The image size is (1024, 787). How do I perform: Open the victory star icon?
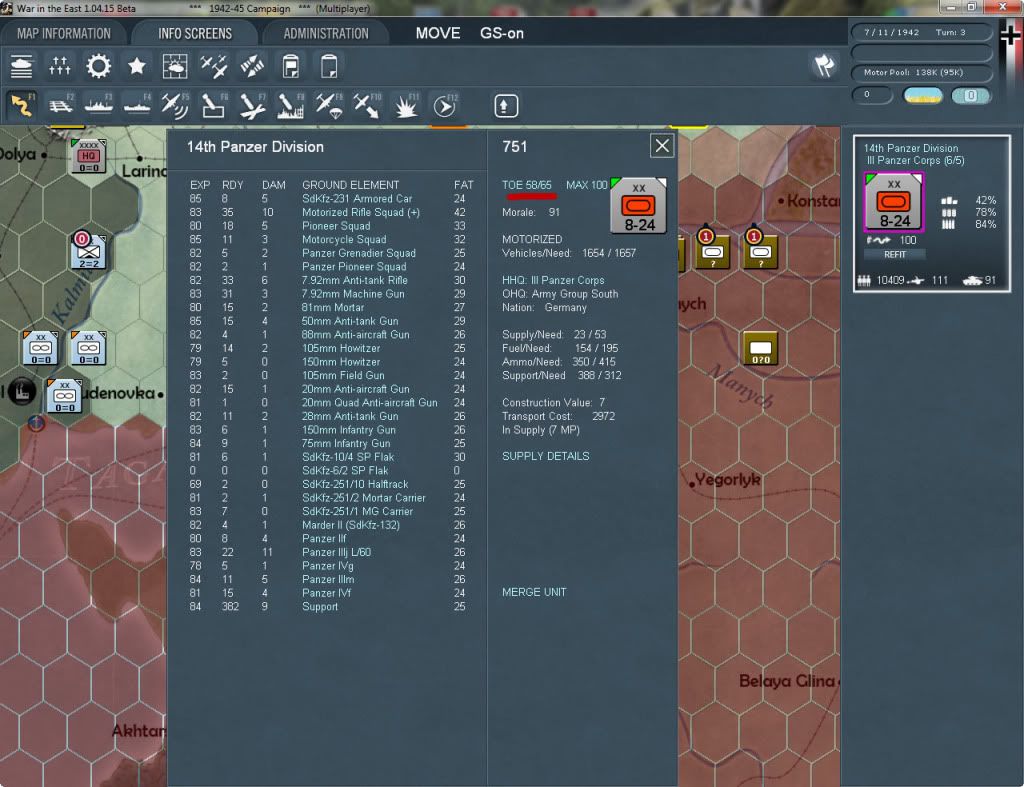click(x=136, y=66)
